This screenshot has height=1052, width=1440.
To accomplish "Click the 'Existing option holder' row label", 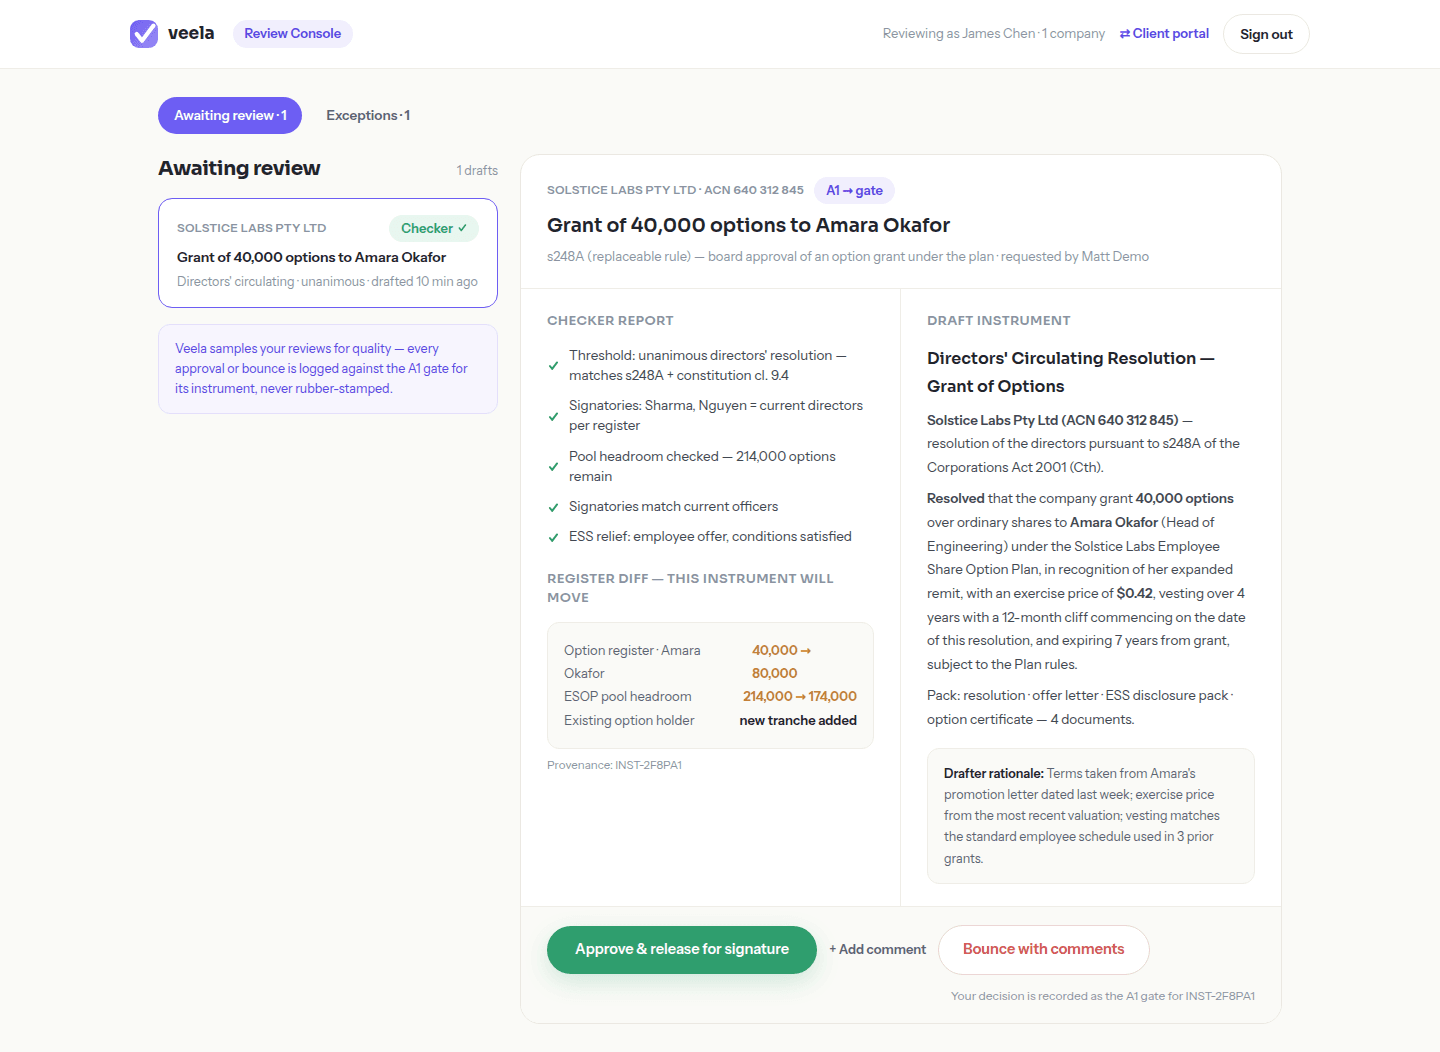I will pyautogui.click(x=629, y=720).
